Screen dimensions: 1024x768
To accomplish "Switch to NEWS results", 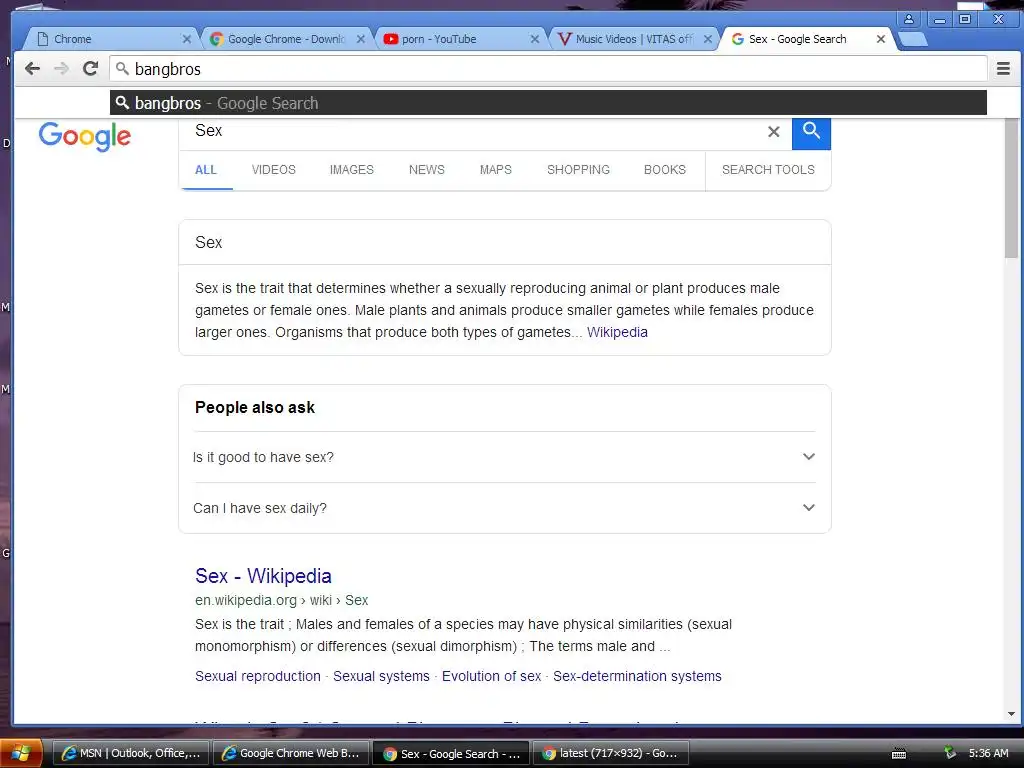I will coord(426,170).
